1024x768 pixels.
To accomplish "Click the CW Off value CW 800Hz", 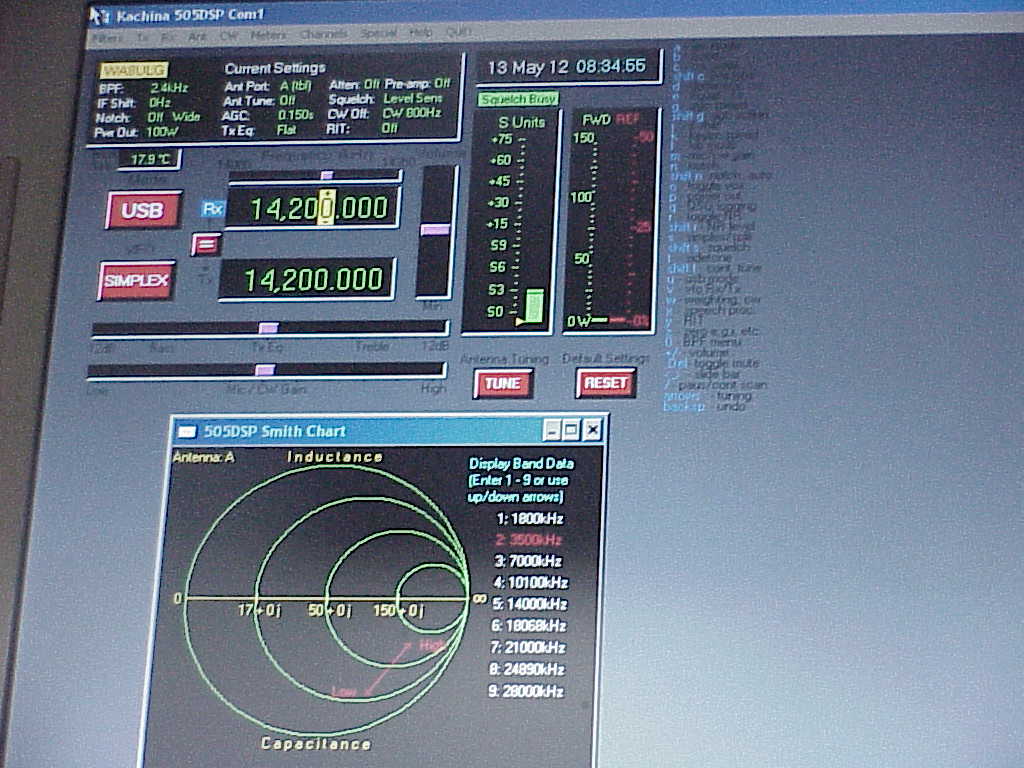I will pos(411,113).
